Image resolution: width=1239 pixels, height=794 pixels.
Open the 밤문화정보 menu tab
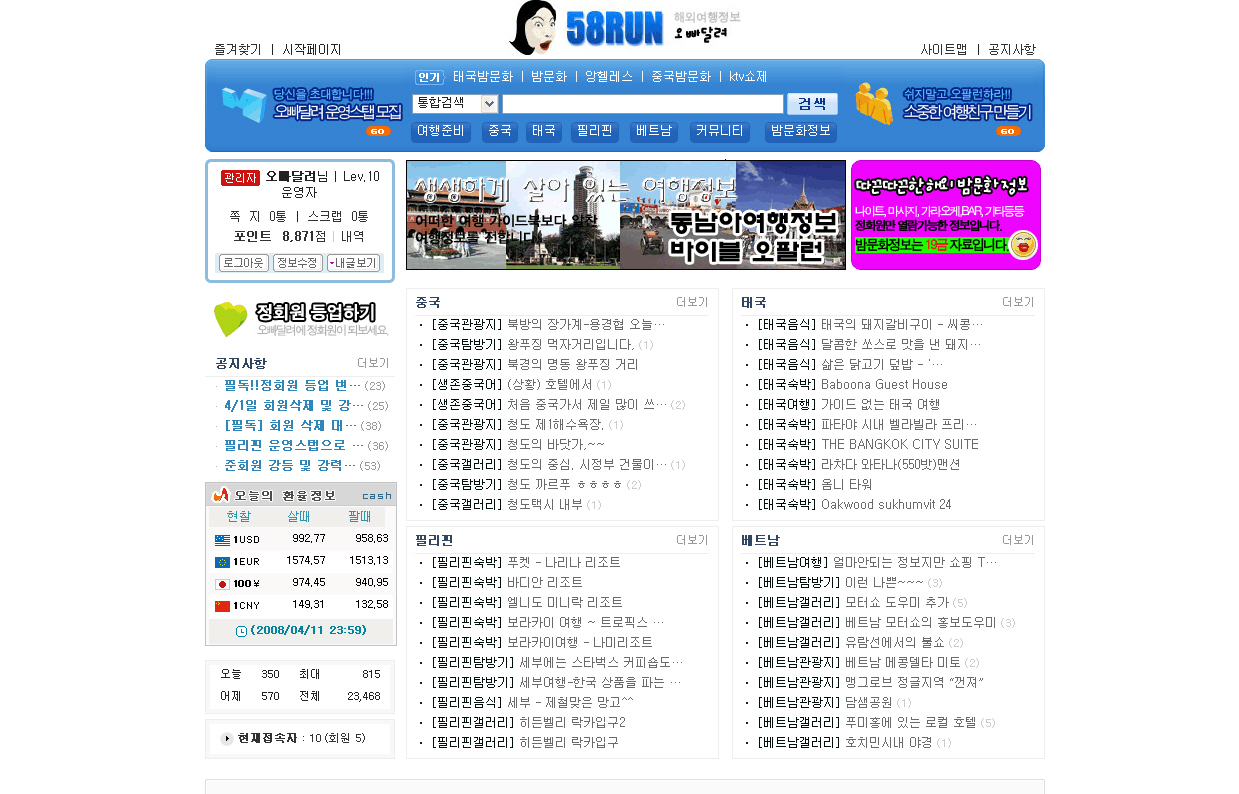[801, 132]
